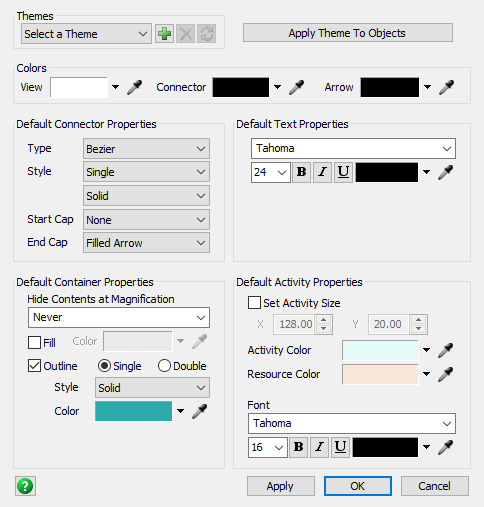Click Apply Theme To Objects button

(x=348, y=33)
